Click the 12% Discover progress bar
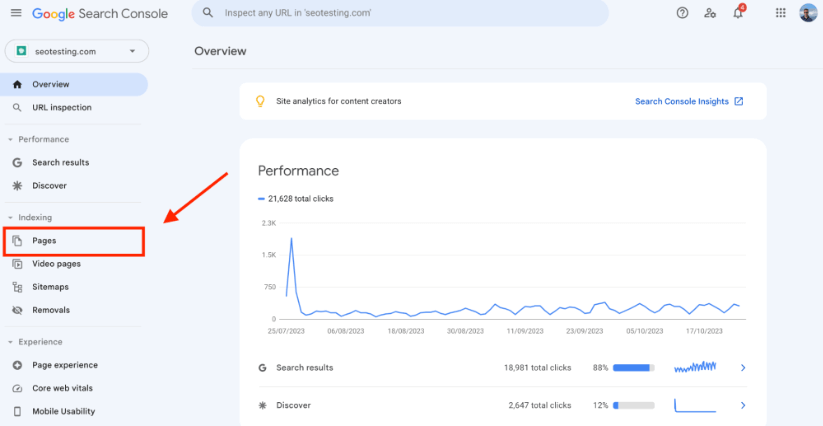 (x=634, y=406)
